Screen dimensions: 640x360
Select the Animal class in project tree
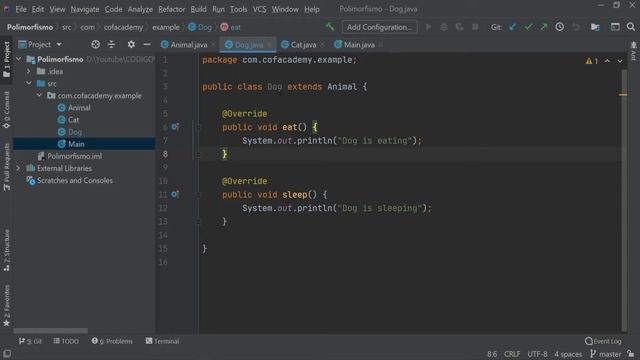coord(74,108)
